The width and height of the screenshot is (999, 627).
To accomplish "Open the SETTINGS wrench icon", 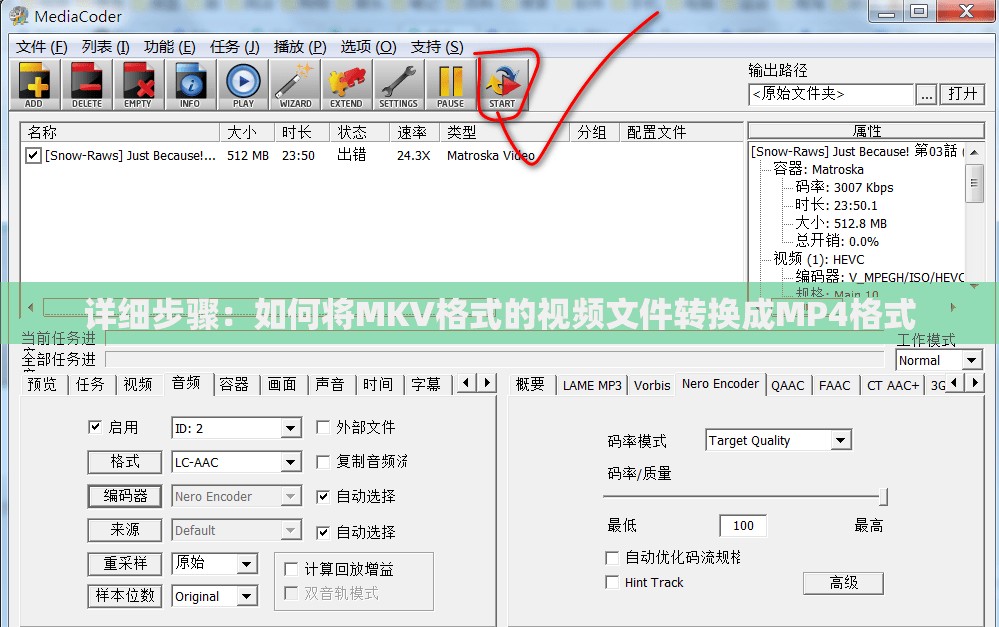I will point(398,85).
